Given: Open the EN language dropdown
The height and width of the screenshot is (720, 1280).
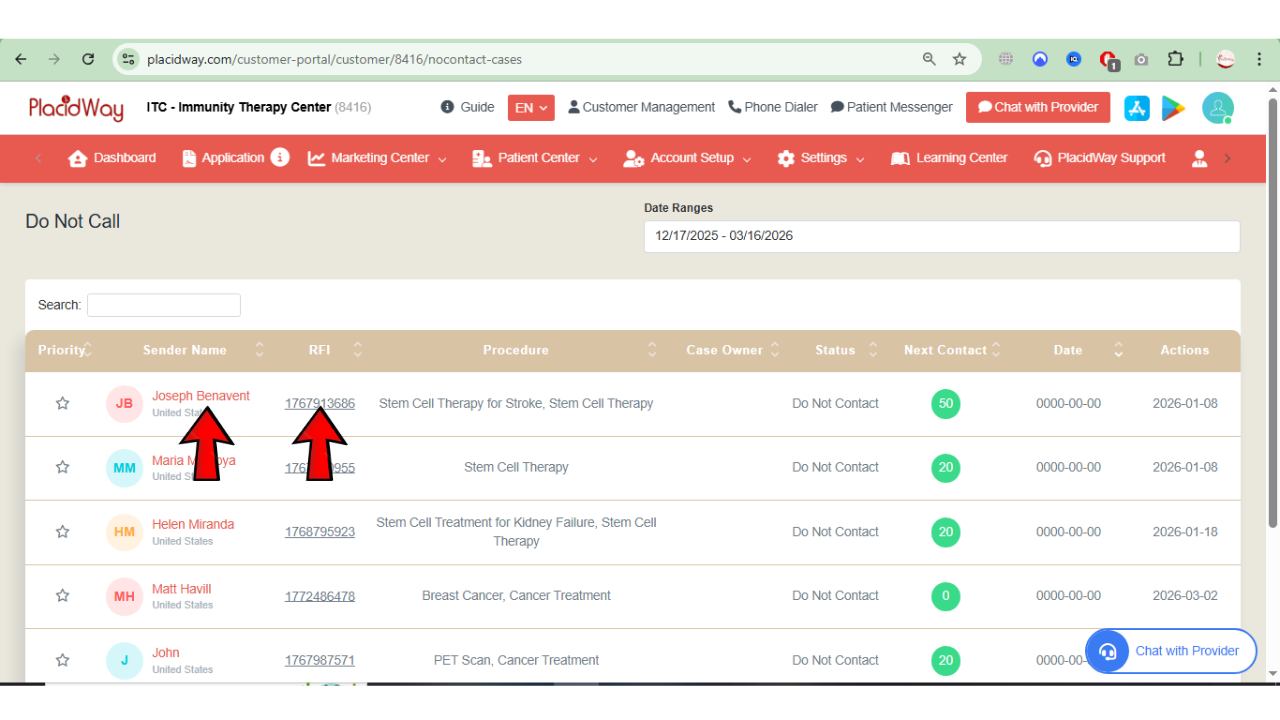Looking at the screenshot, I should coord(530,108).
